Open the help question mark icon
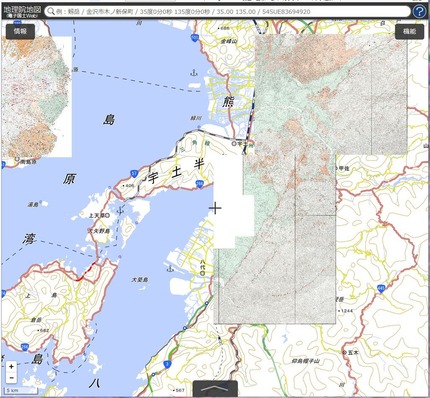The image size is (430, 398). tap(419, 11)
